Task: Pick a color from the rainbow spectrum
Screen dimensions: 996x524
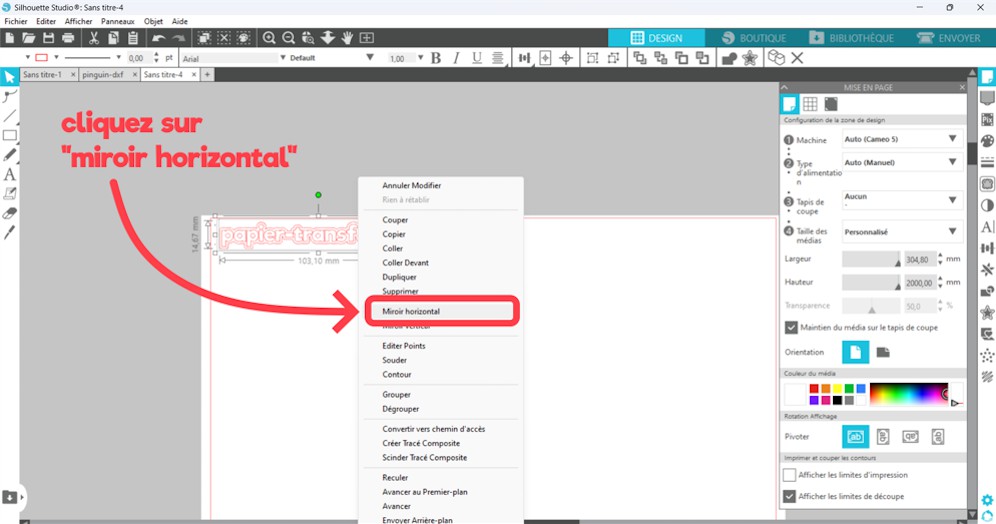Action: 908,394
